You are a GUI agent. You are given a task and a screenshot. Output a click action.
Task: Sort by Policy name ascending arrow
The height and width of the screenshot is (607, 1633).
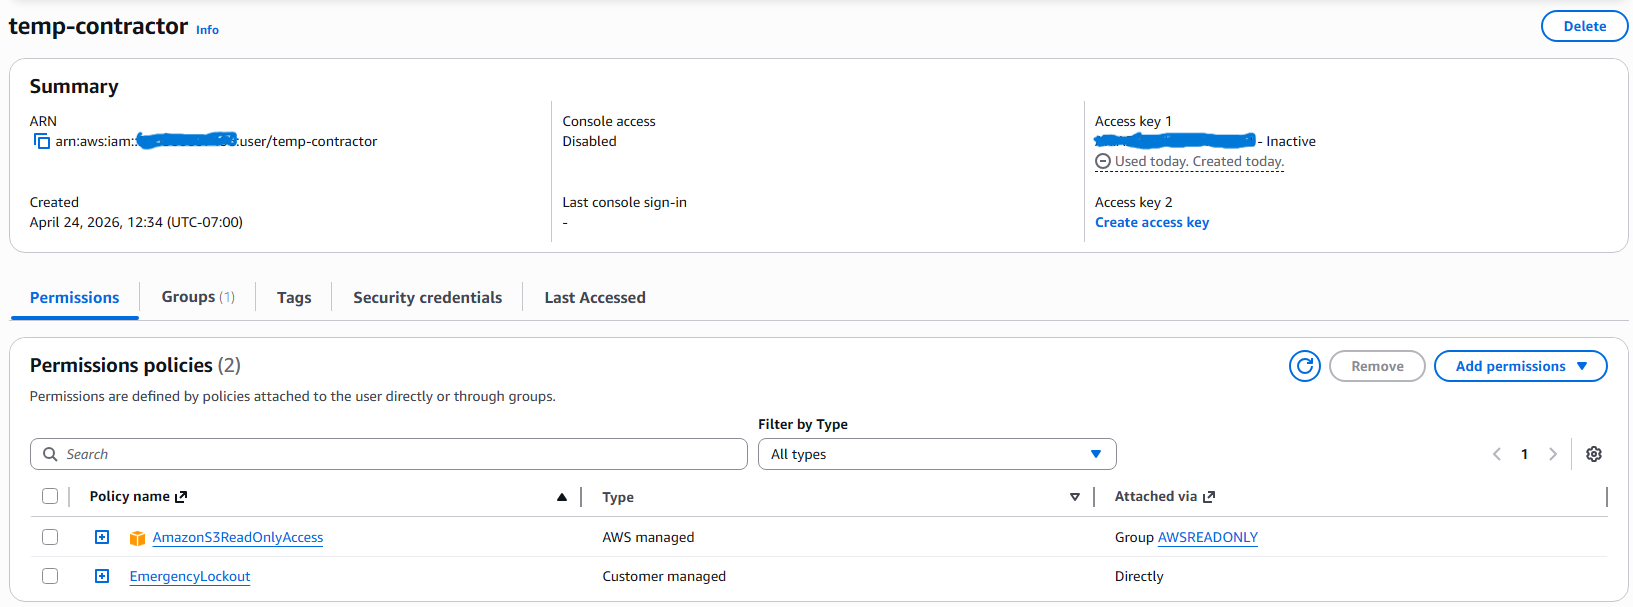pos(562,497)
